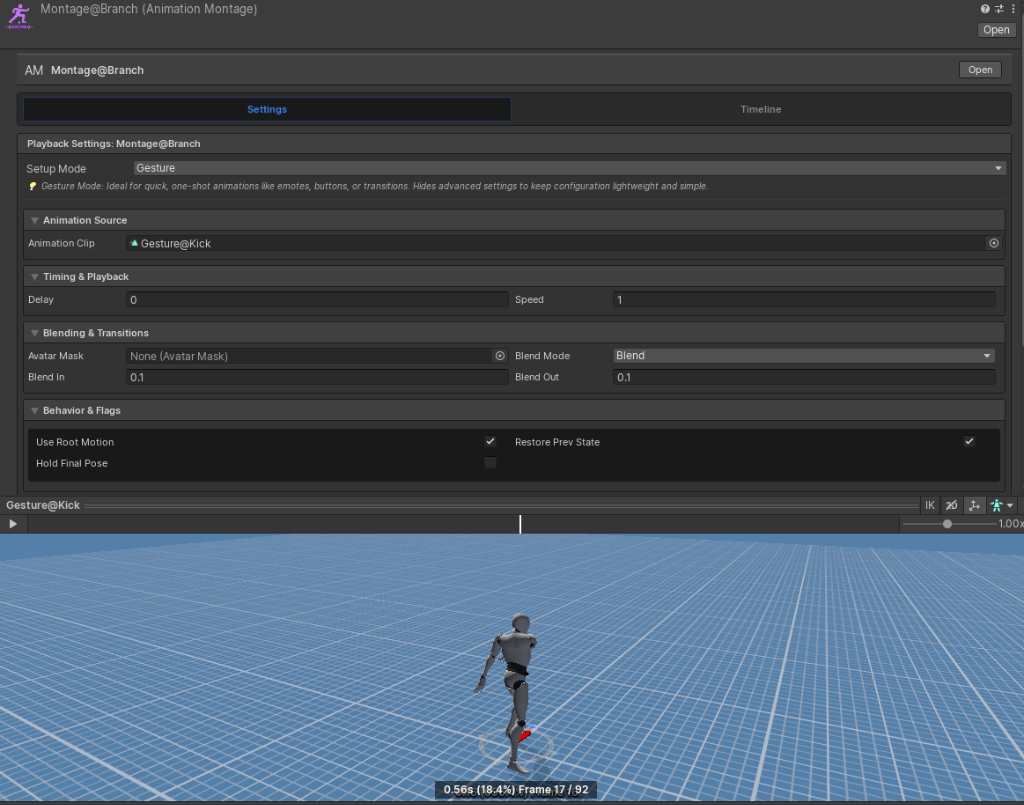Open the Setup Mode dropdown showing Gesture
1024x805 pixels.
coord(569,168)
